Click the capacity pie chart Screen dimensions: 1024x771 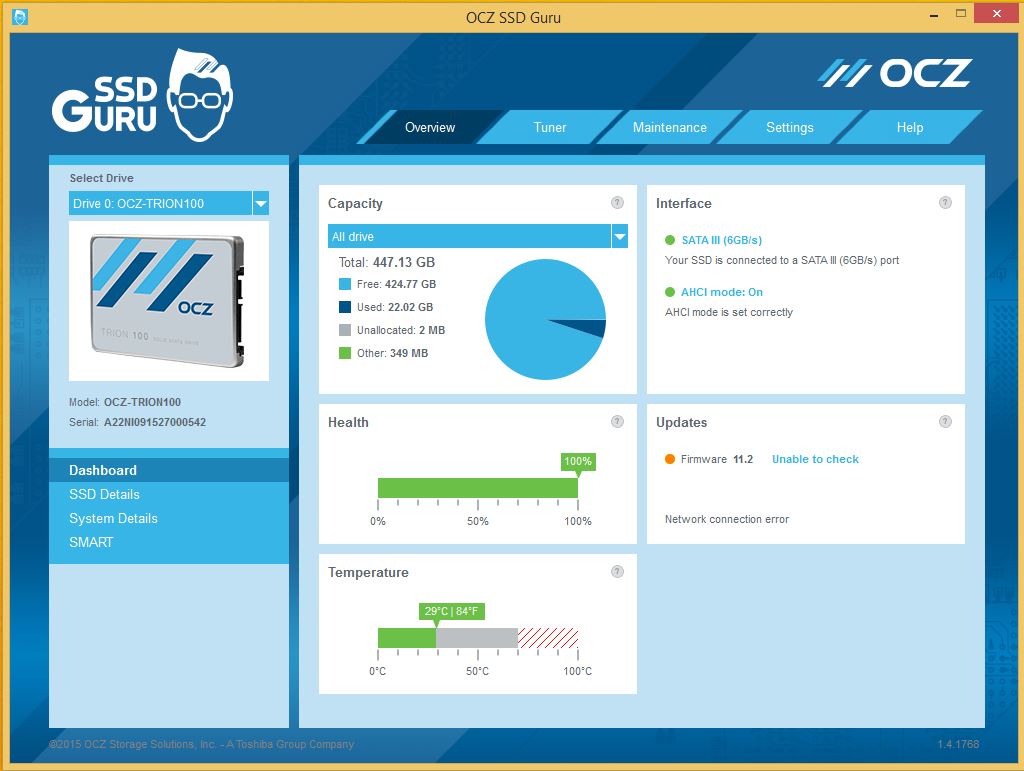(545, 319)
